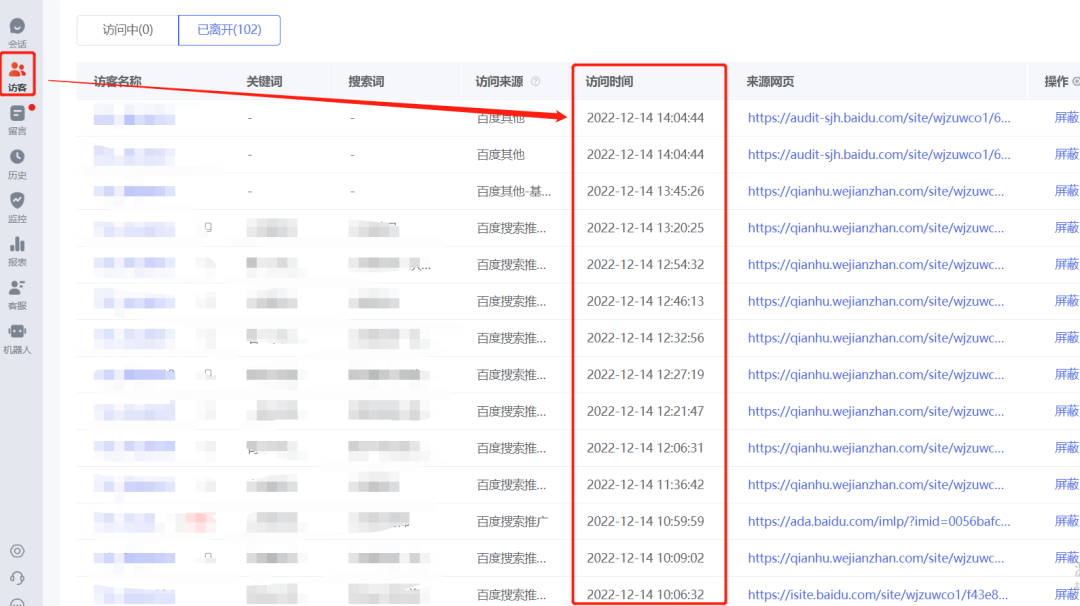
Task: Click the 来源网页 column header
Action: tap(770, 81)
